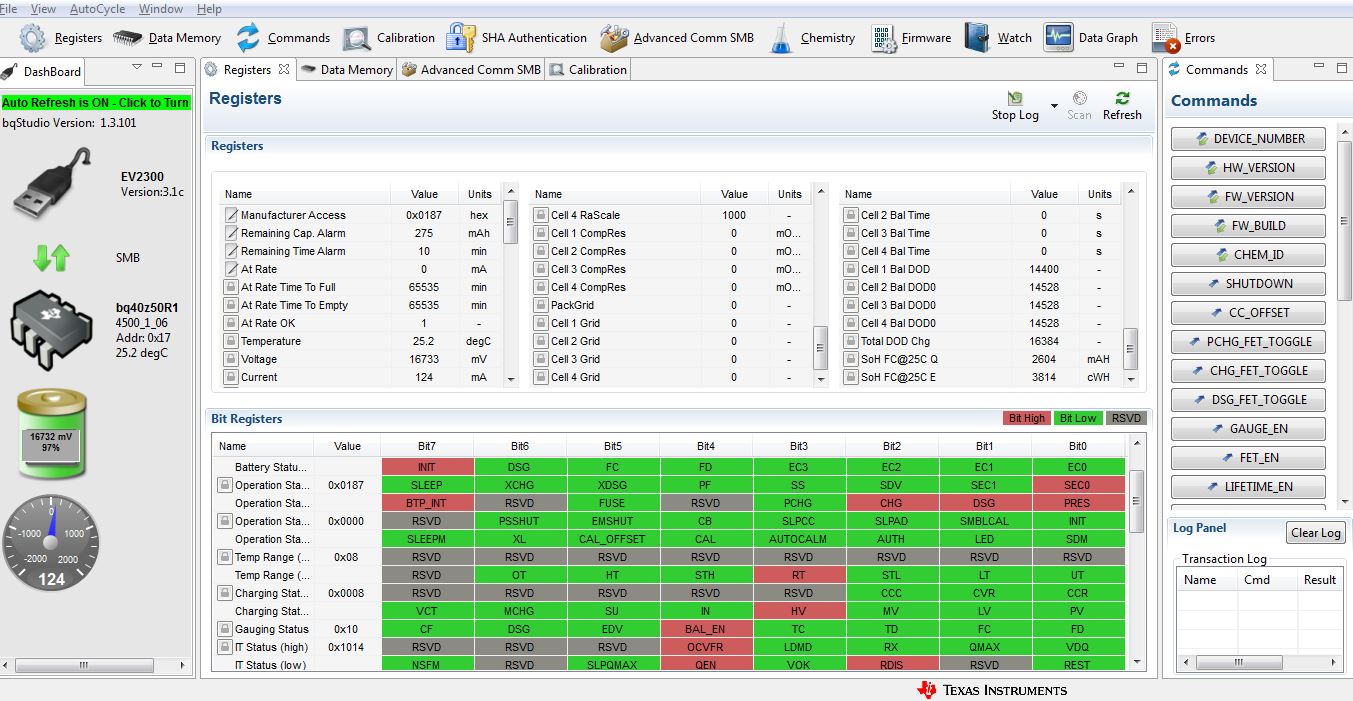Open the Data Graph toolbar icon

(x=1058, y=38)
